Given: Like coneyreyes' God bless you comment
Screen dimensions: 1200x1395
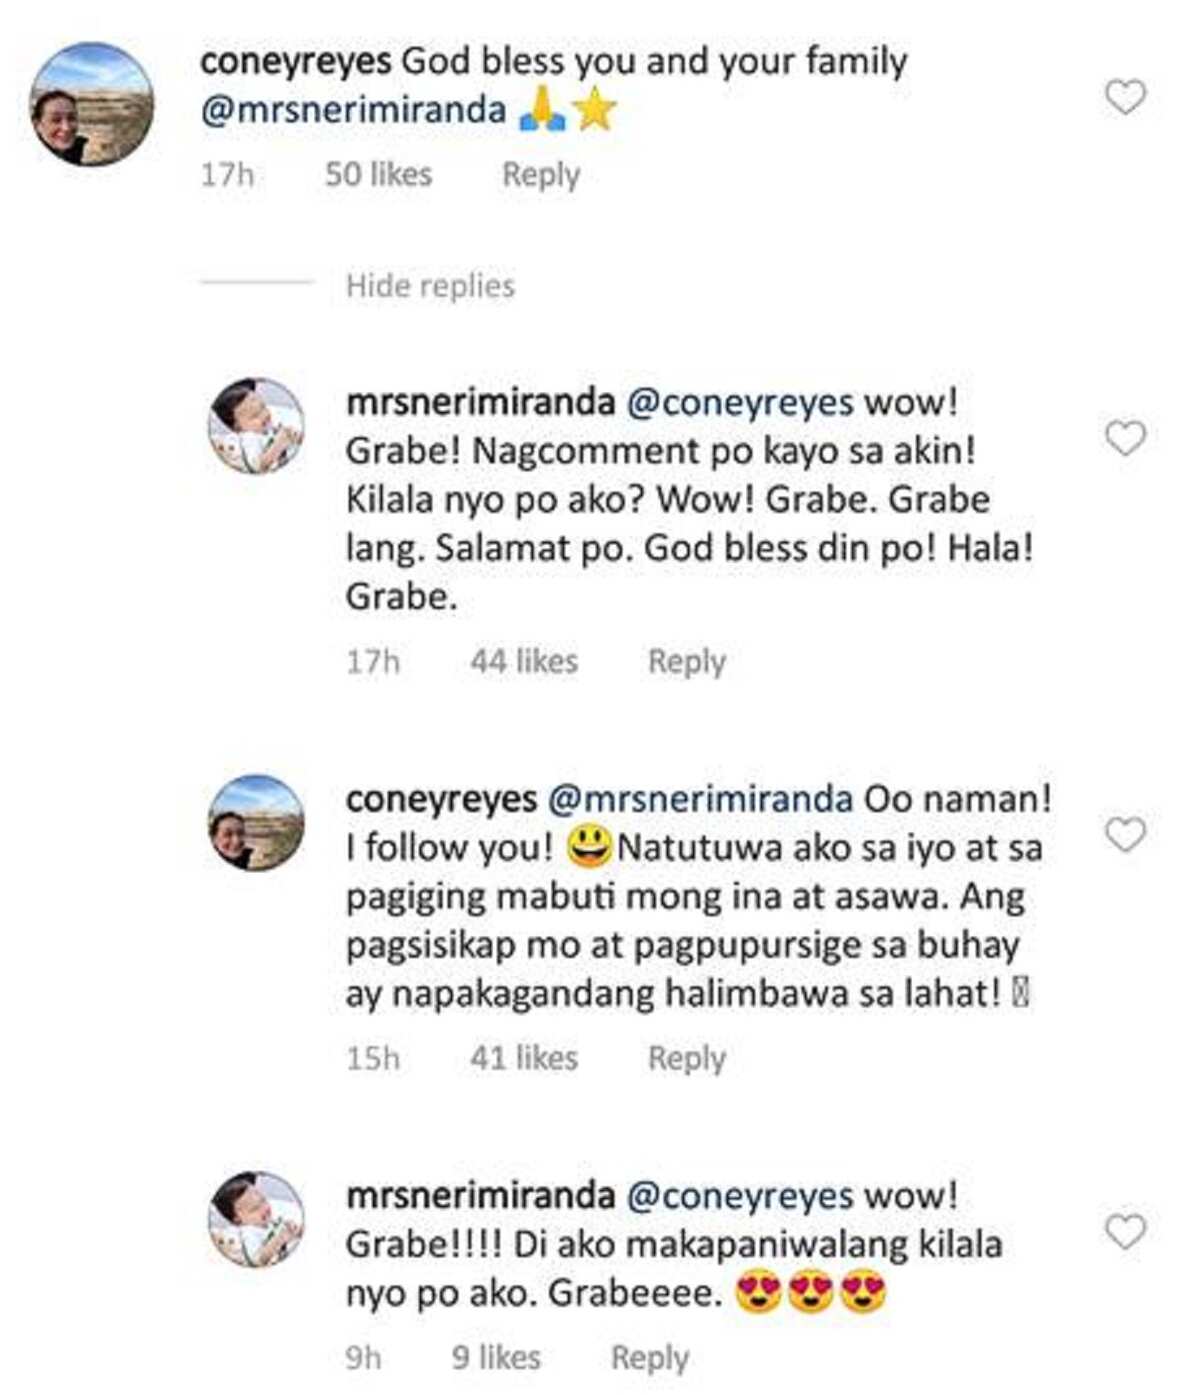Looking at the screenshot, I should [1125, 97].
